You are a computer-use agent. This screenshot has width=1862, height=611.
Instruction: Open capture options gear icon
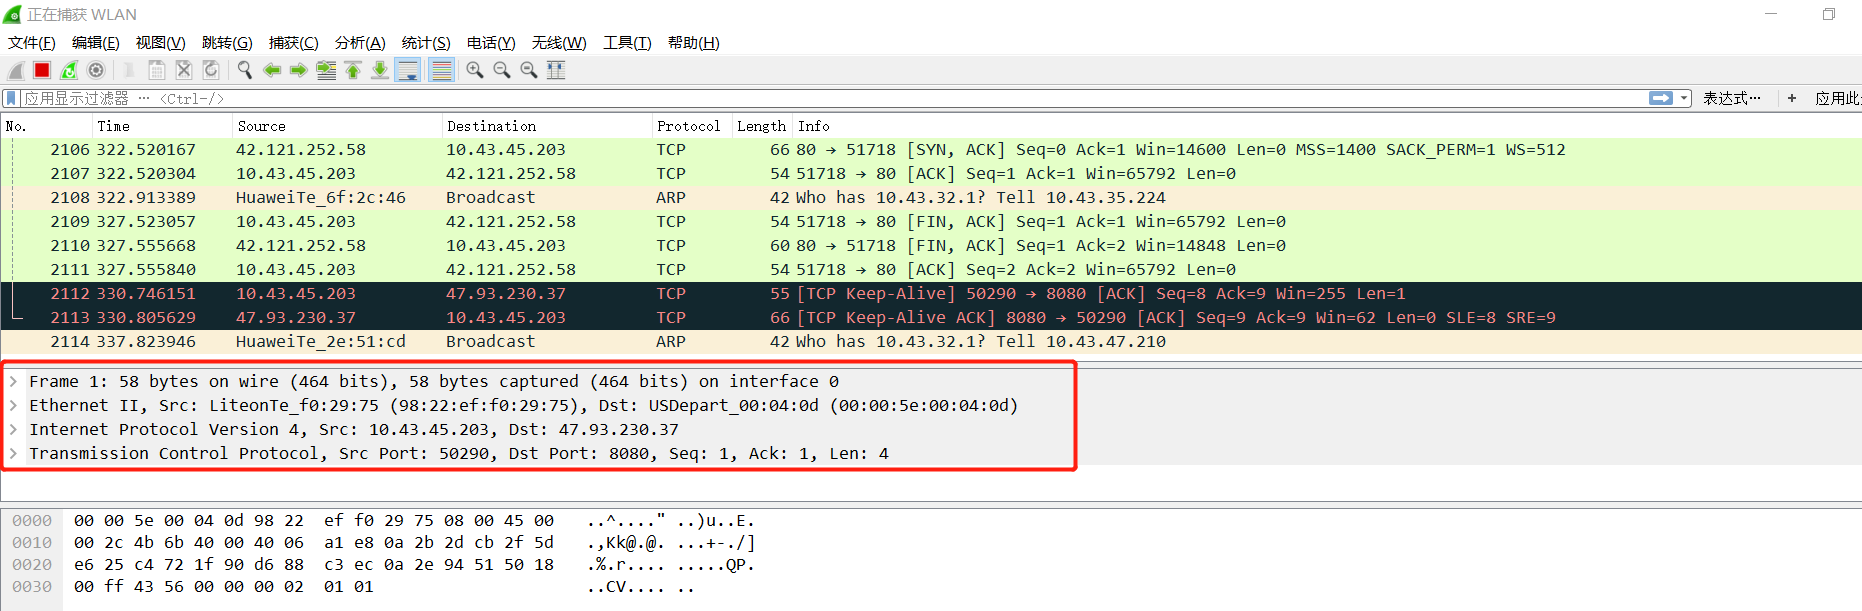[x=96, y=70]
